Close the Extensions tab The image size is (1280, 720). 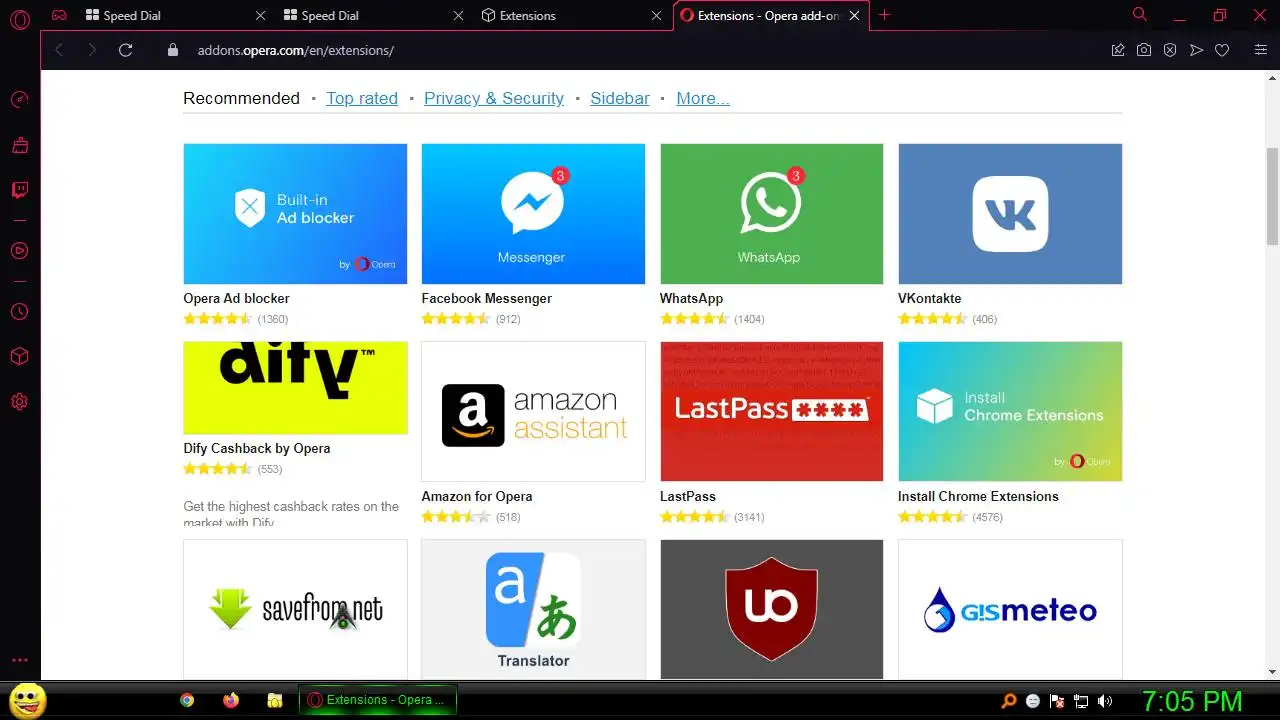[x=657, y=16]
